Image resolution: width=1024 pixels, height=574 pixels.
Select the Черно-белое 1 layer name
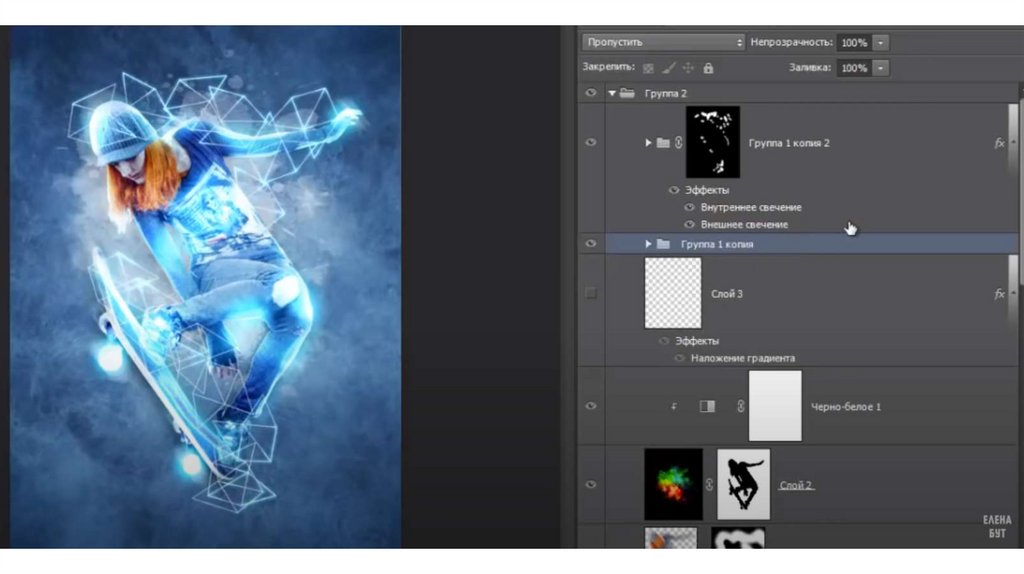click(x=846, y=407)
